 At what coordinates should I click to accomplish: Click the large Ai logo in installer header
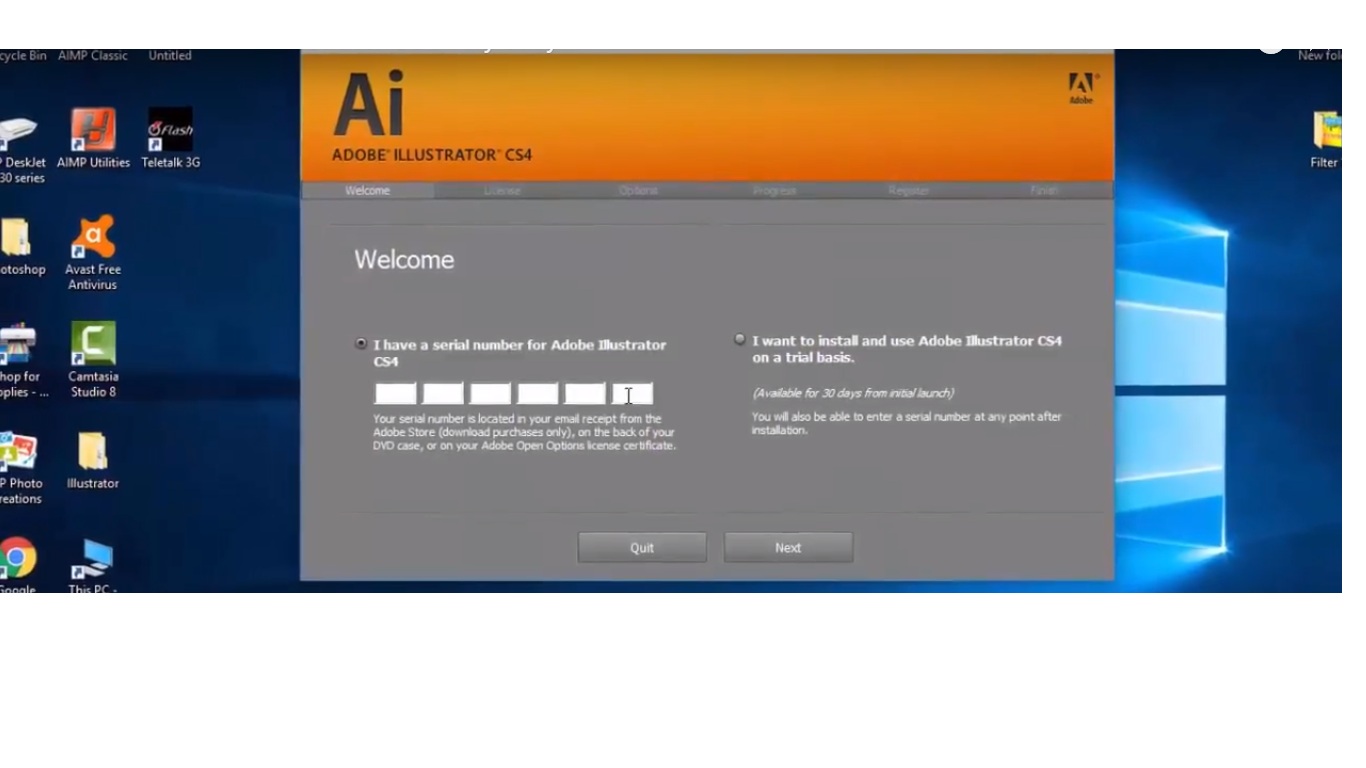[x=369, y=105]
